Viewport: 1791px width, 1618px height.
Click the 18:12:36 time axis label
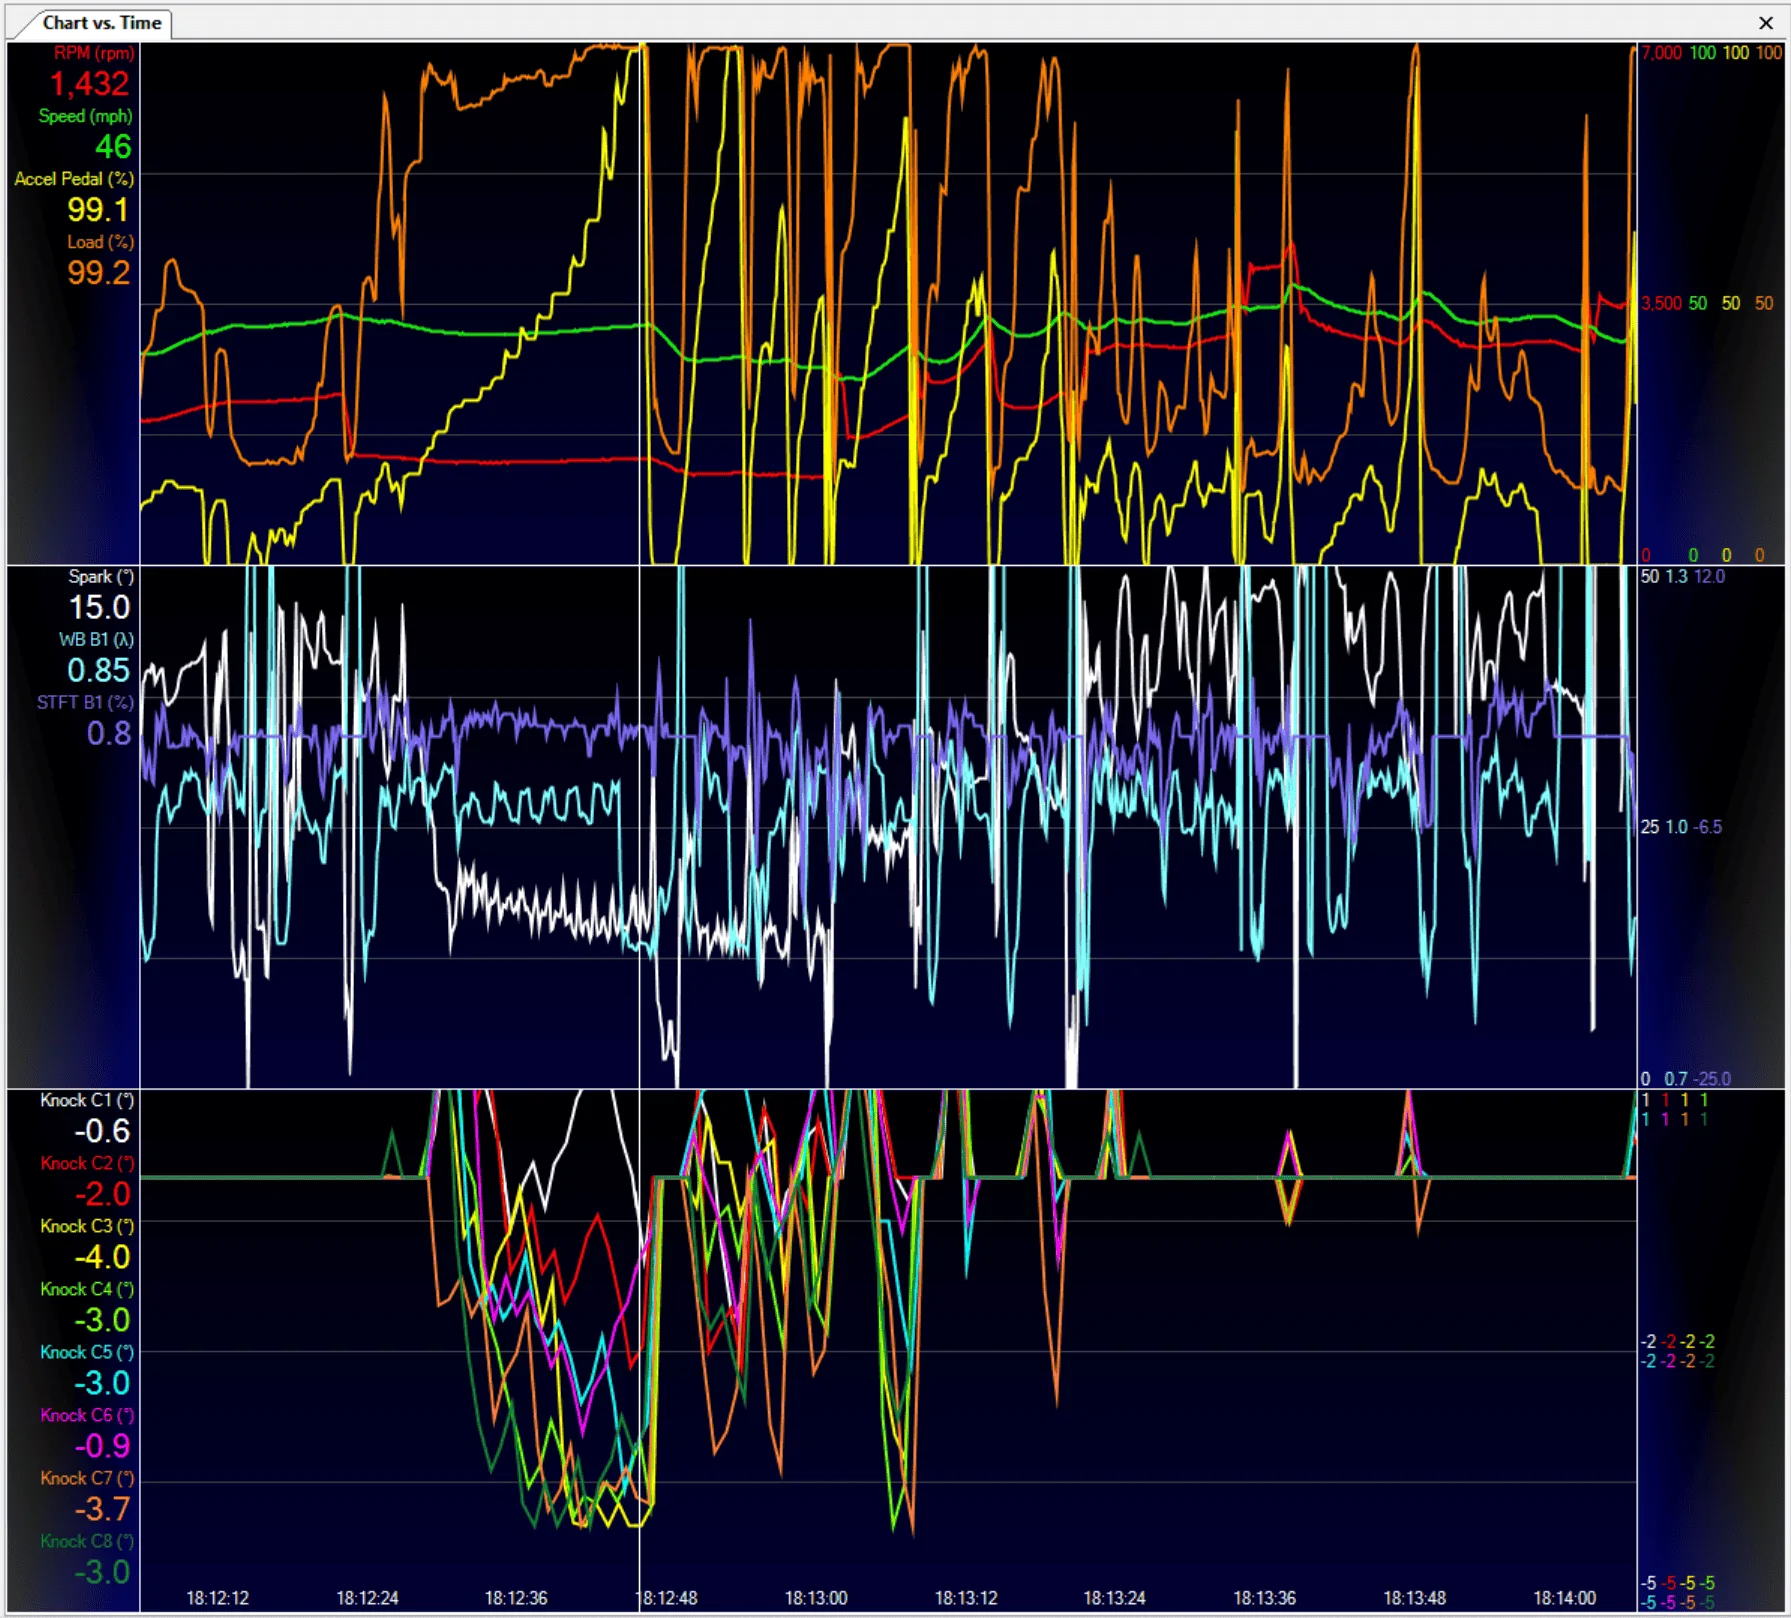click(516, 1598)
